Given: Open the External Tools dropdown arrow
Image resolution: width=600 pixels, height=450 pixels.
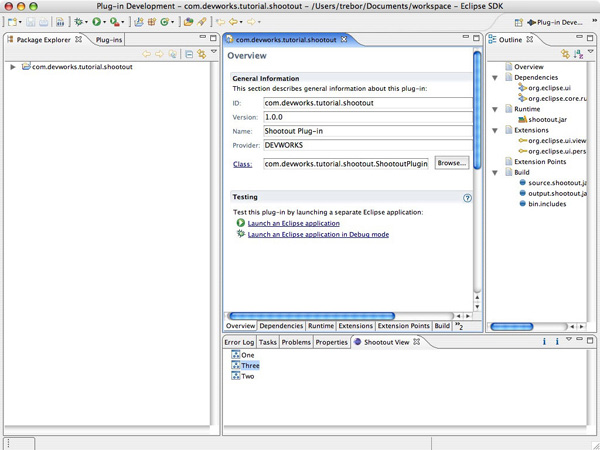Looking at the screenshot, I should click(x=122, y=22).
